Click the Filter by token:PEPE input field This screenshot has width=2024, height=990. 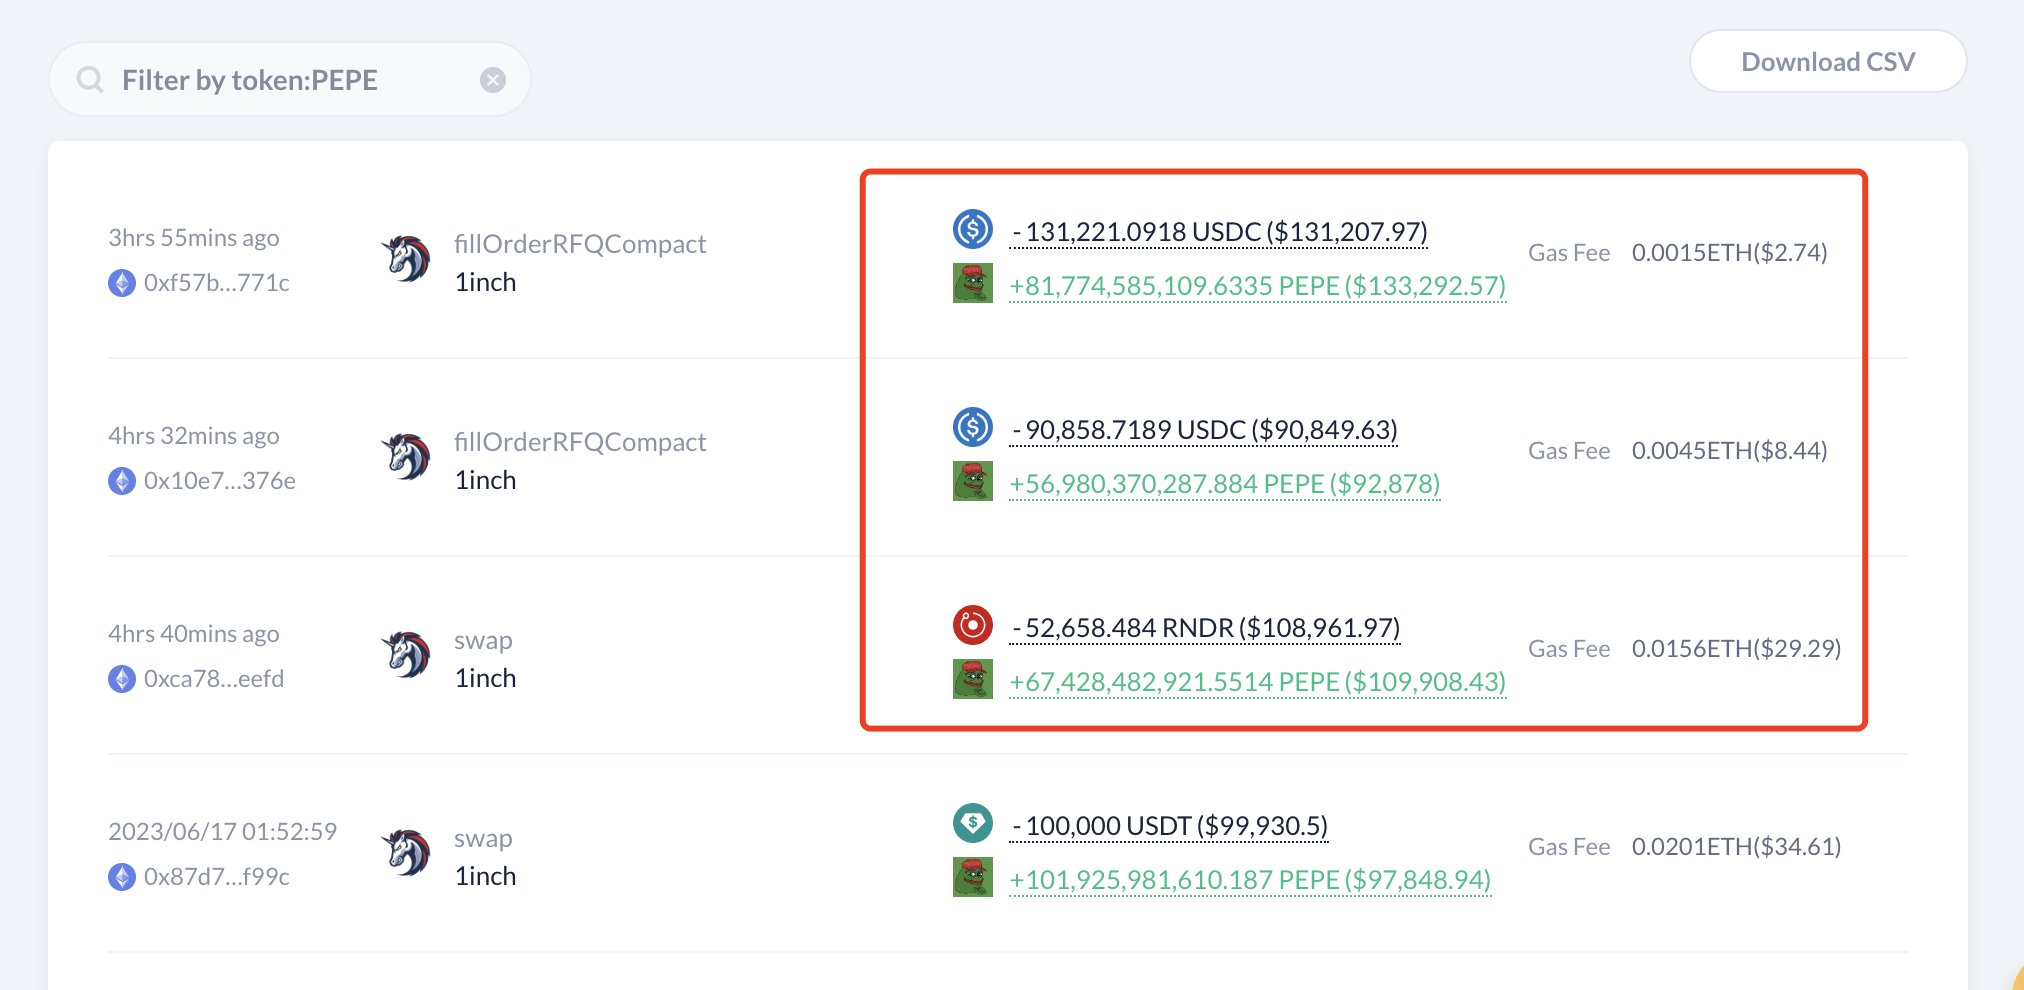pyautogui.click(x=290, y=80)
